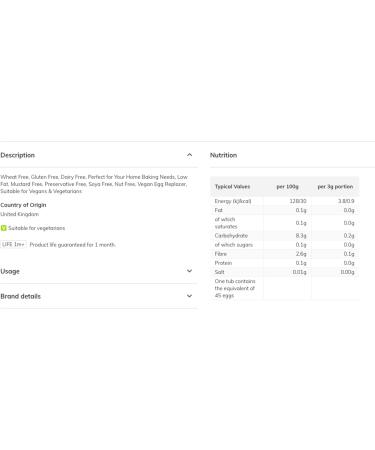The image size is (375, 450).
Task: Click the 'per 100g' column header
Action: [287, 186]
